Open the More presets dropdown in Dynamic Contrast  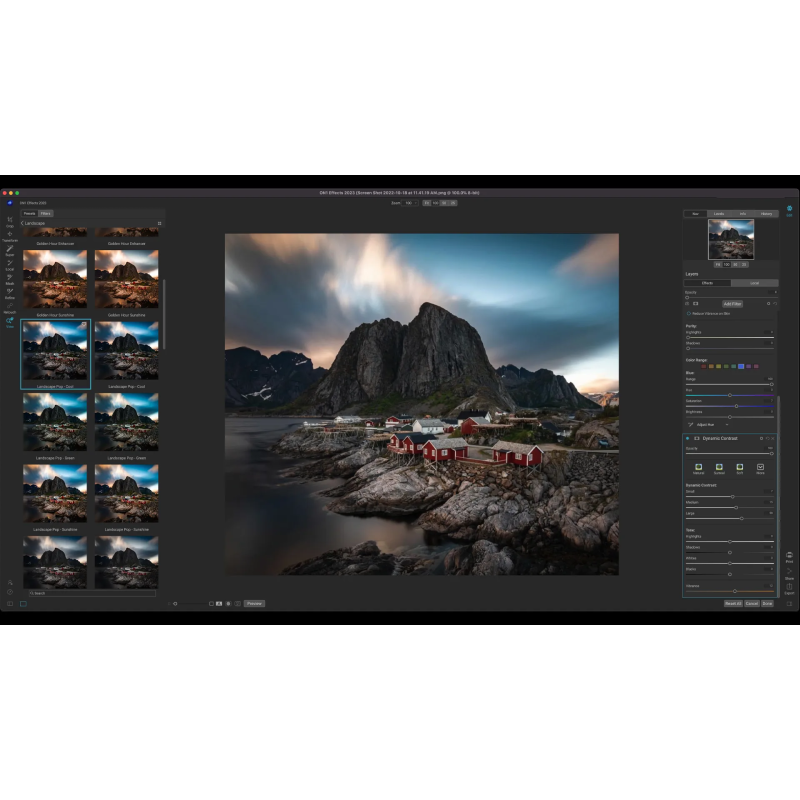pyautogui.click(x=760, y=467)
